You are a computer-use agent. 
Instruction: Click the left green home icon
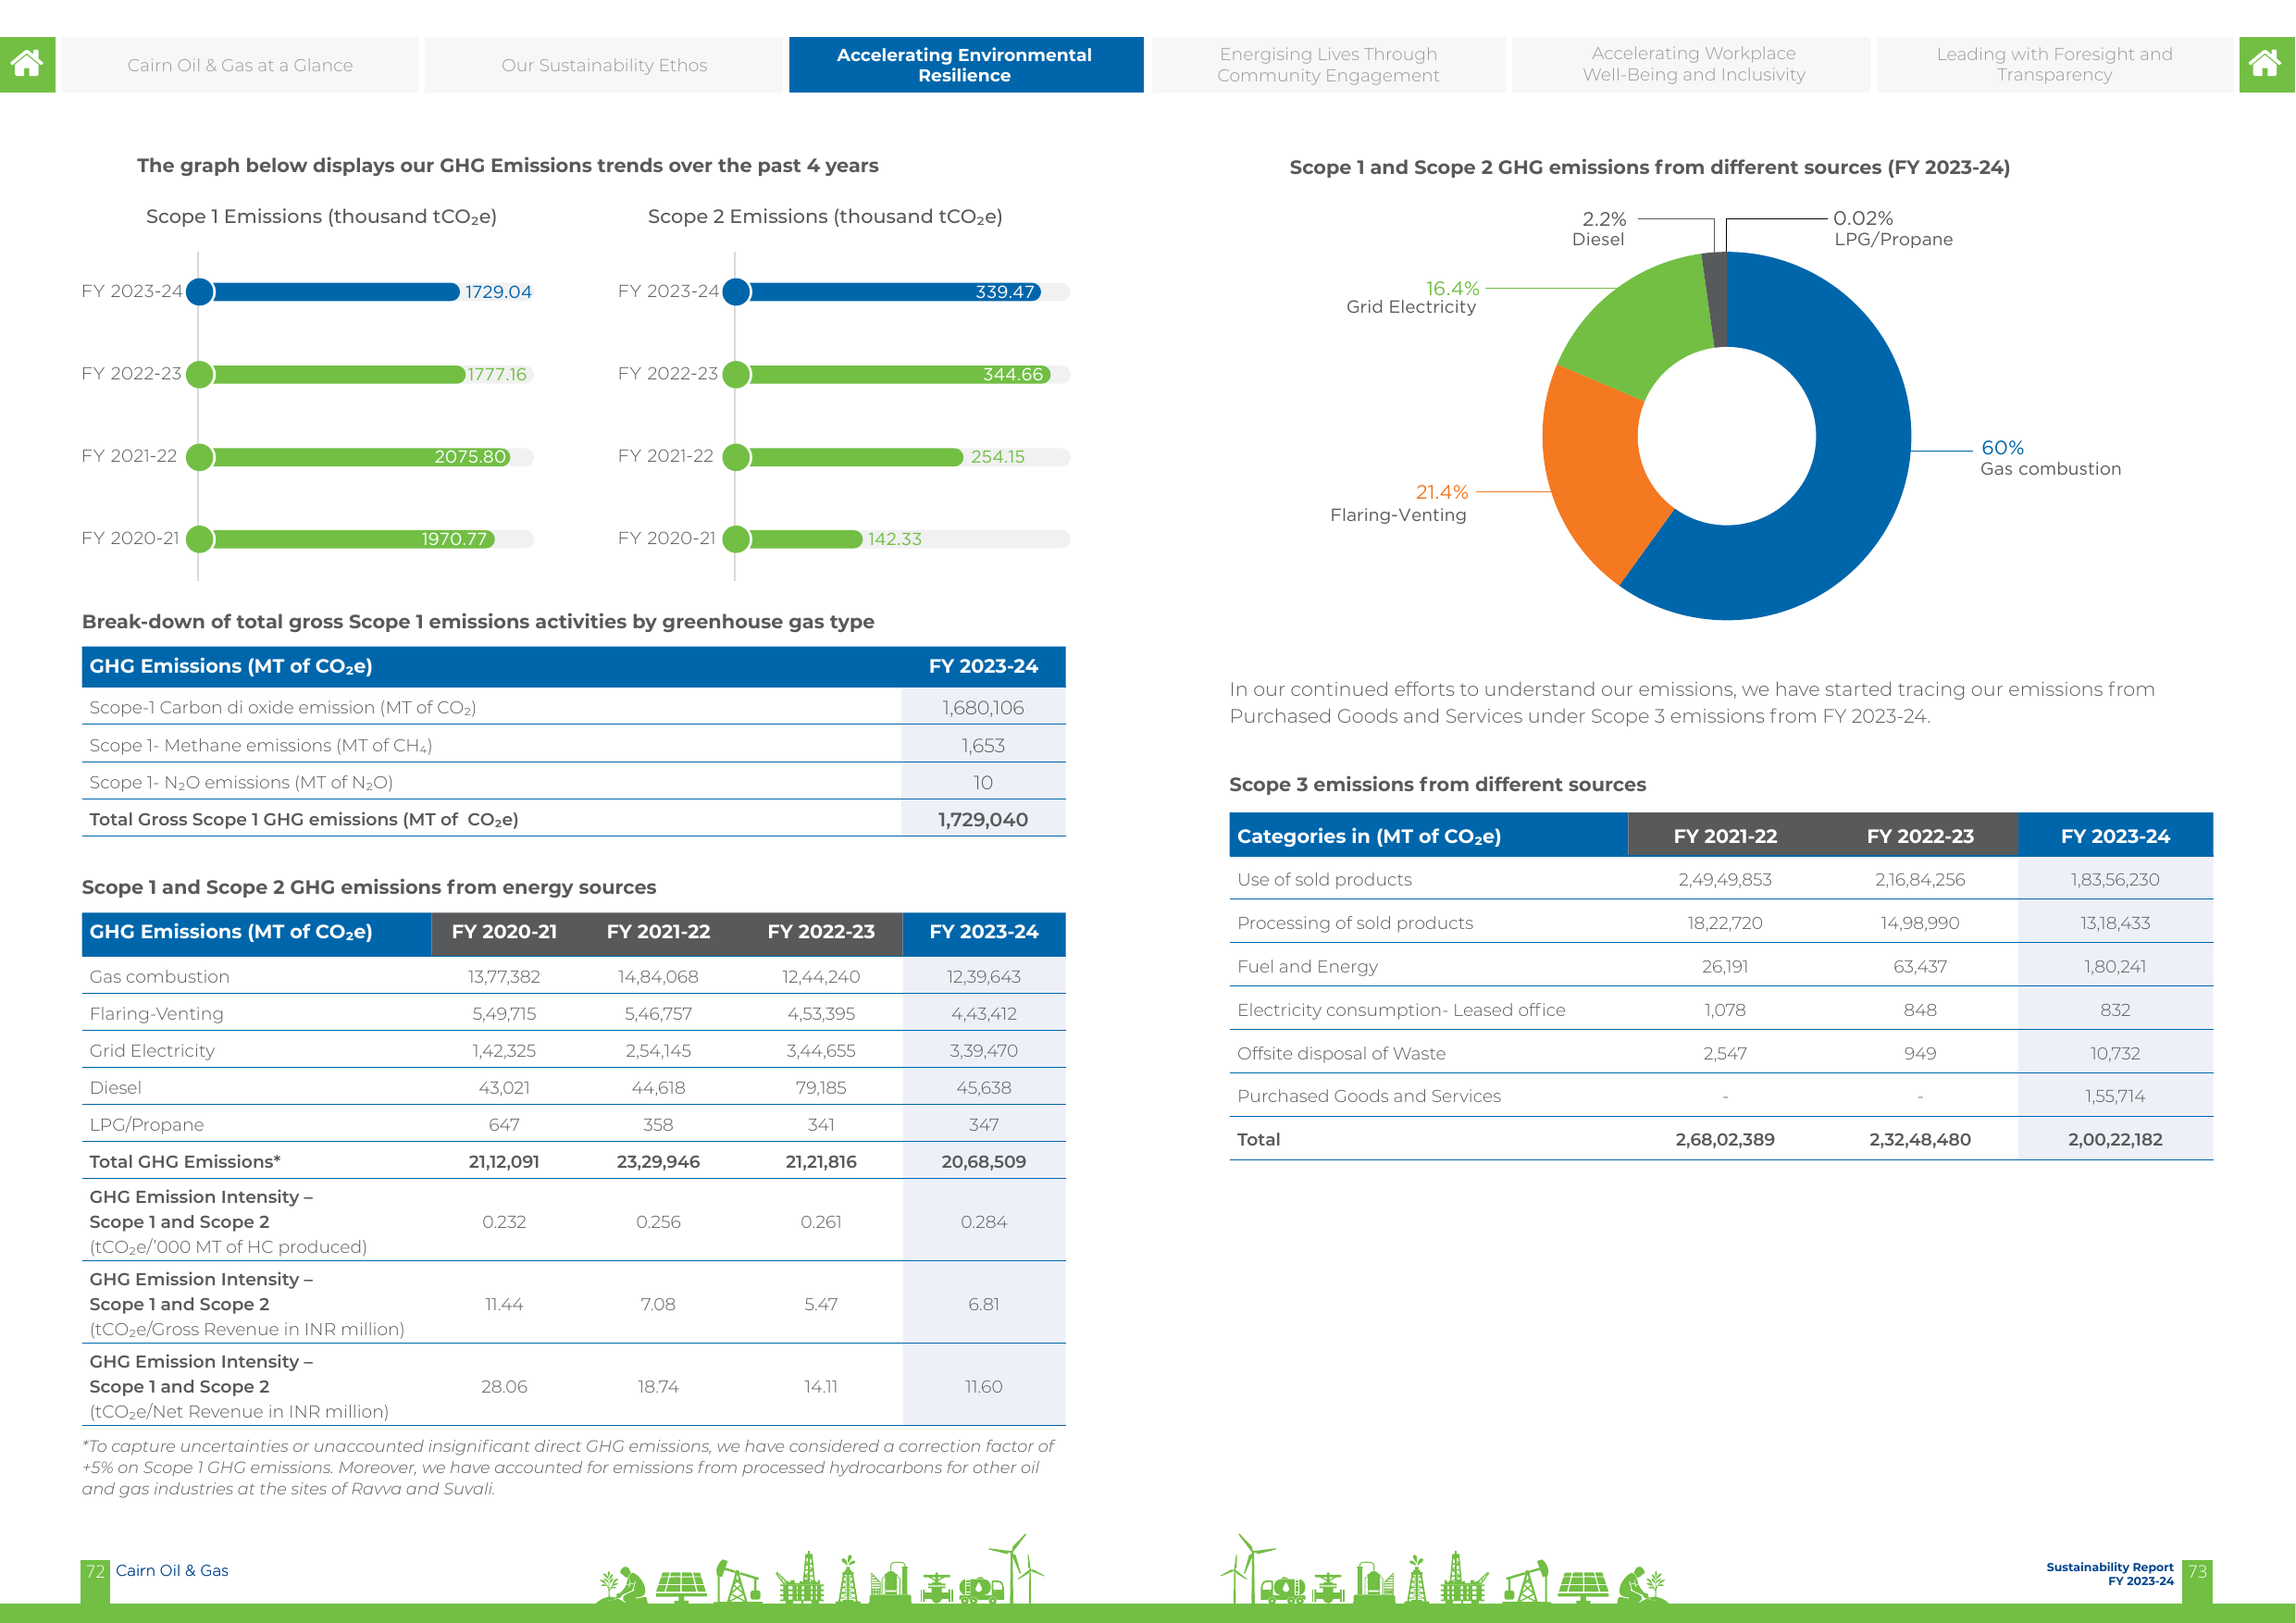click(27, 64)
